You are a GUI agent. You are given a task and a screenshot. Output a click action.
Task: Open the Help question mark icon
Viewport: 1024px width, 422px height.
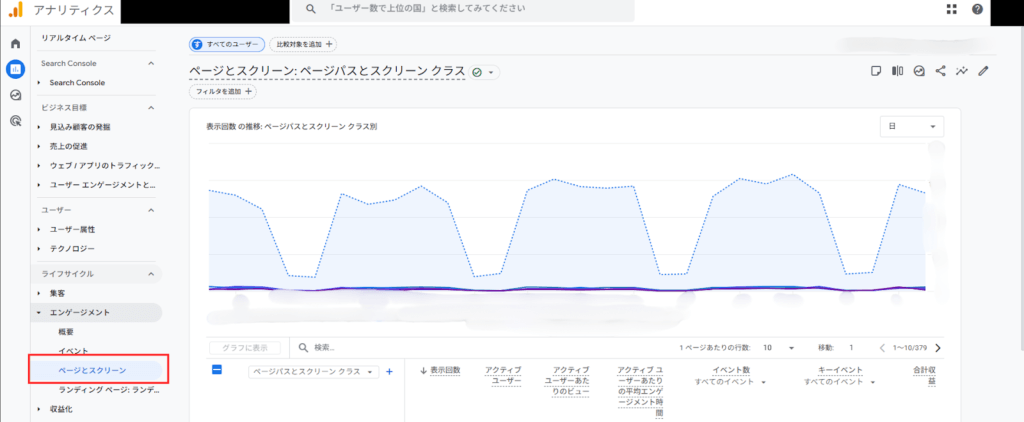click(976, 9)
